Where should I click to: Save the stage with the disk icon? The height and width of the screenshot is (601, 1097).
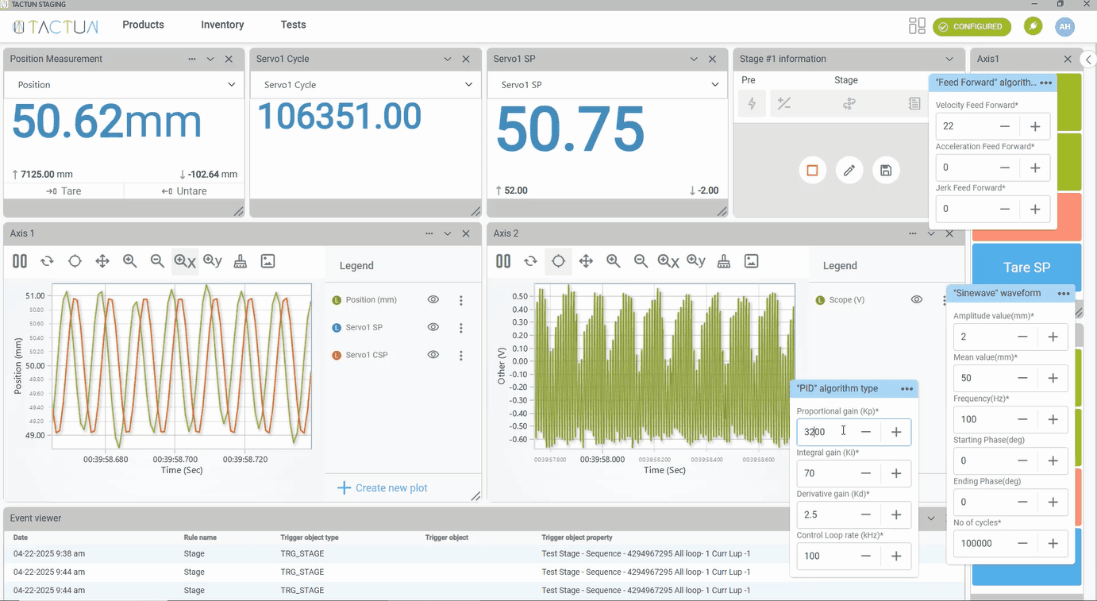(885, 170)
